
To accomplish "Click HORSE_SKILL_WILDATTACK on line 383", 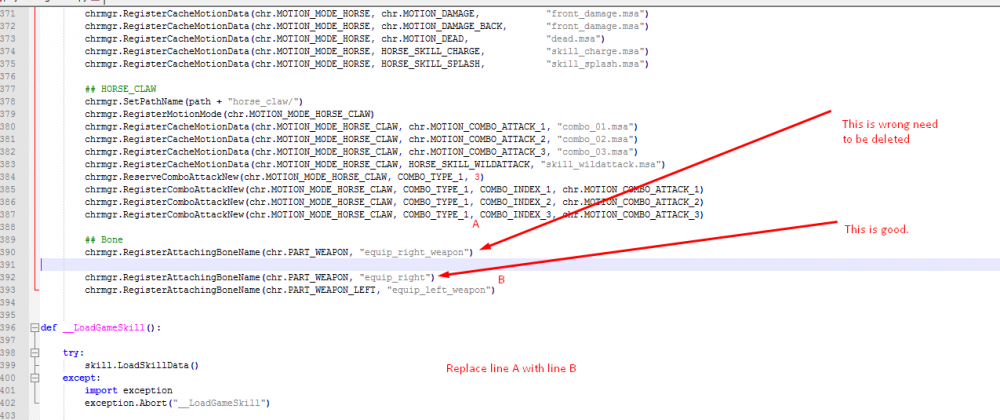I will click(x=469, y=164).
